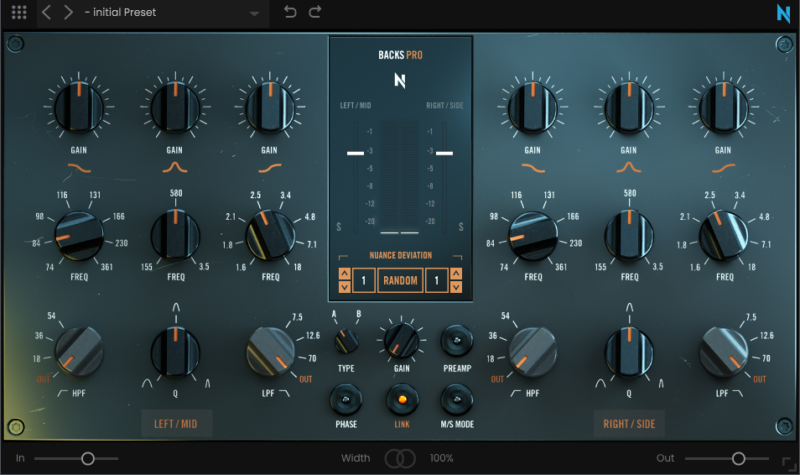Click the blue N logo at top right
Image resolution: width=800 pixels, height=475 pixels.
click(x=782, y=14)
